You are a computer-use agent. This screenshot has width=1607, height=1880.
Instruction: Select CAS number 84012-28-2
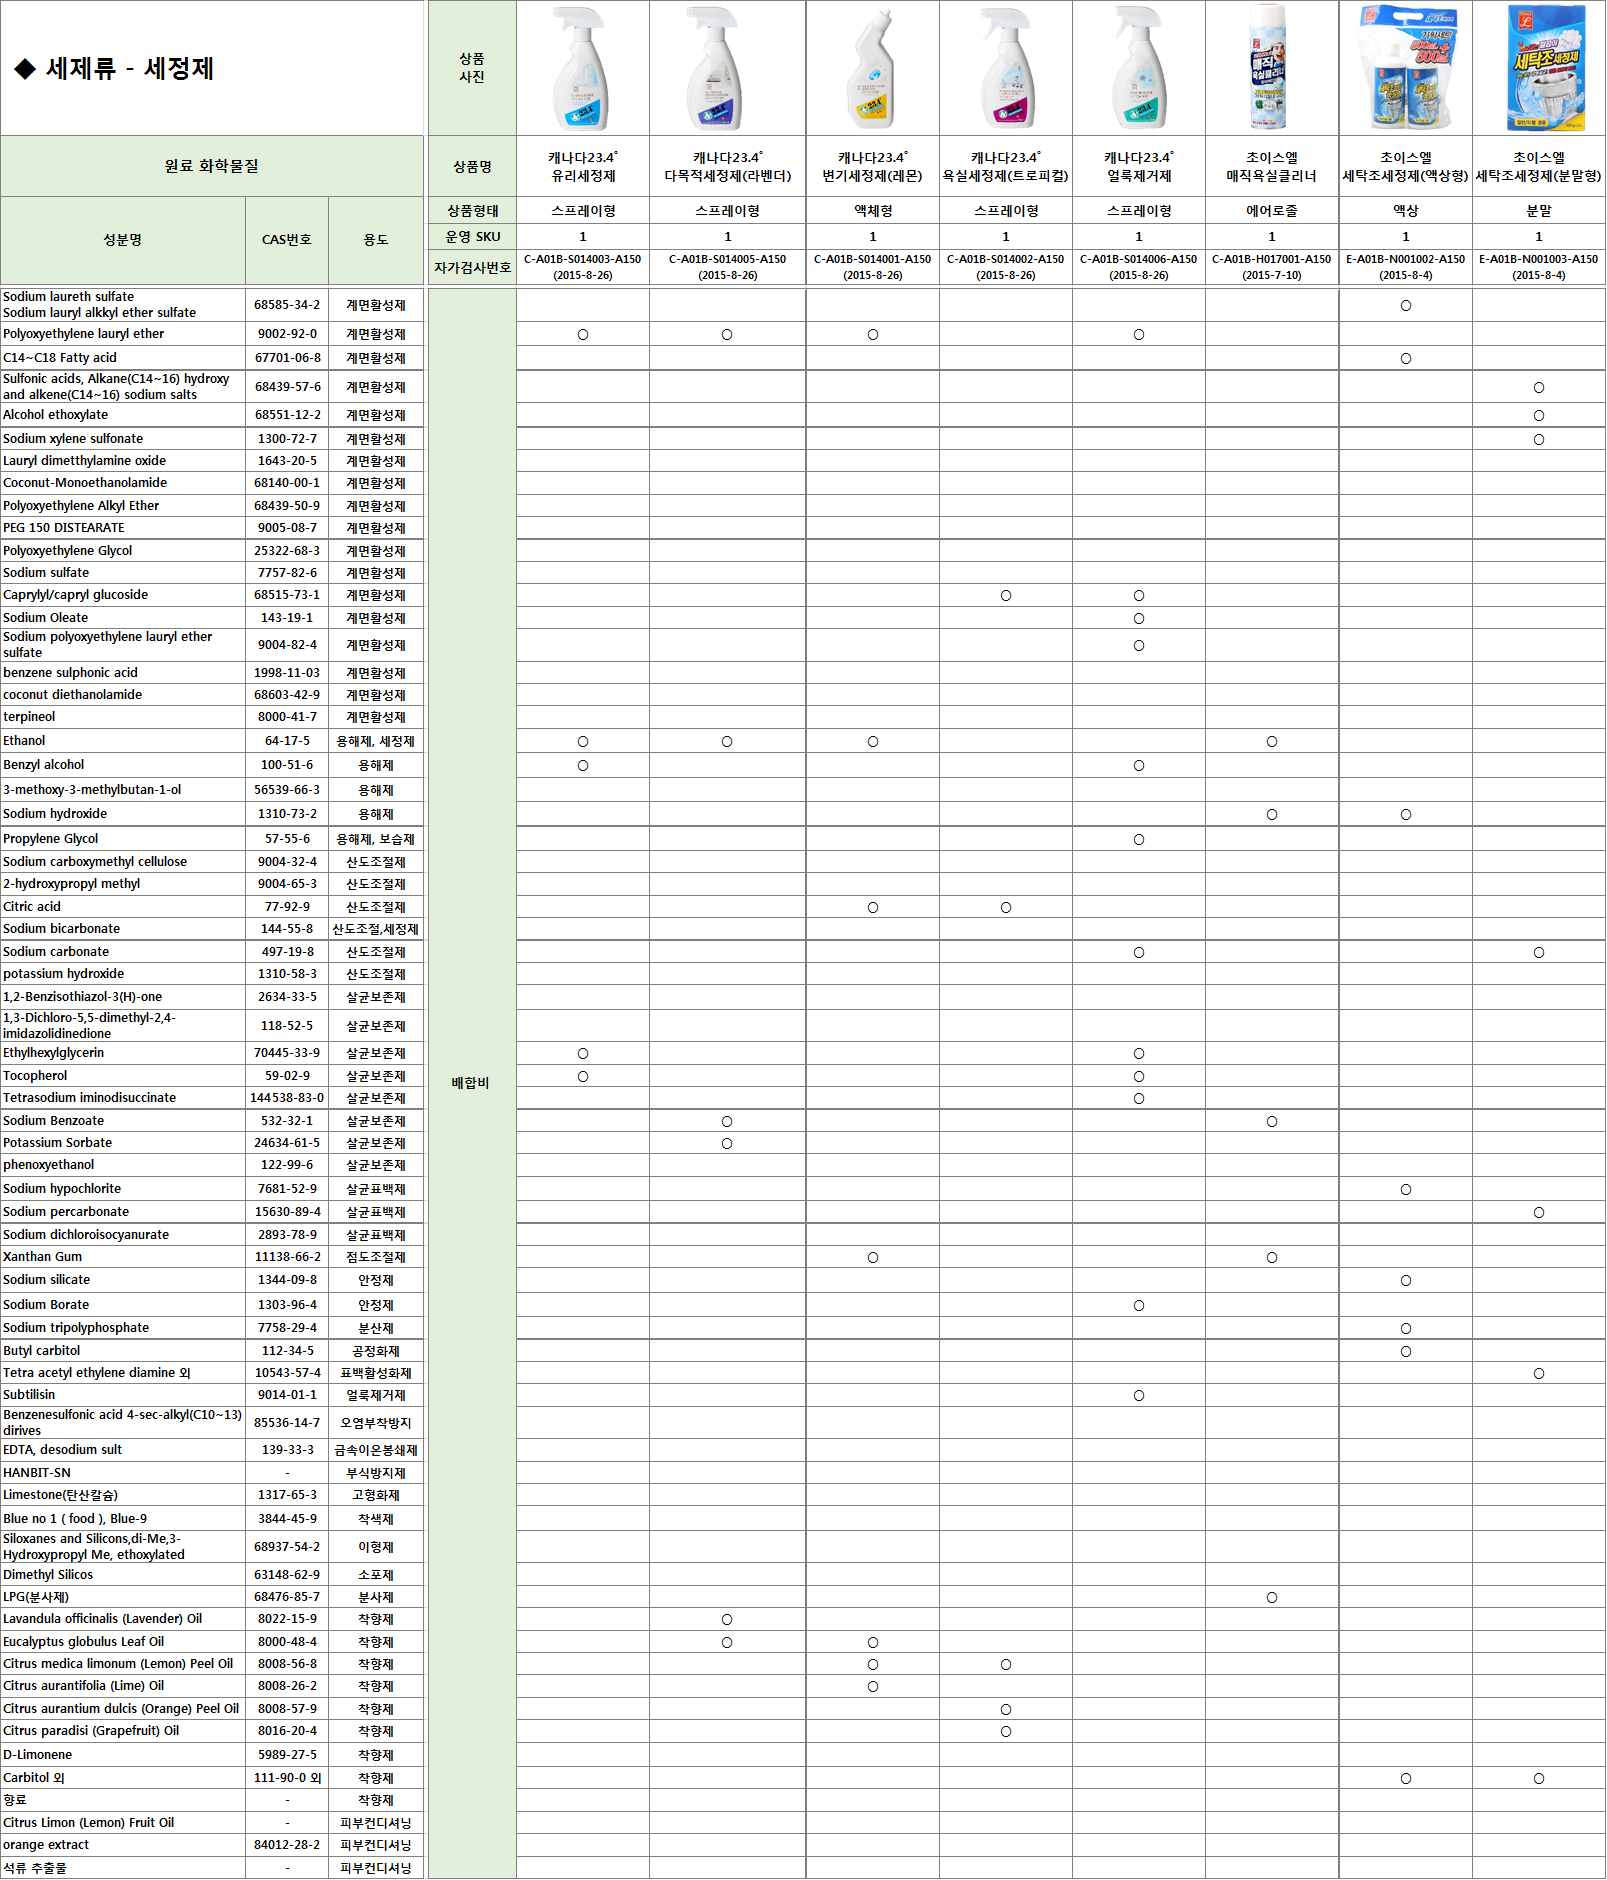[287, 1845]
